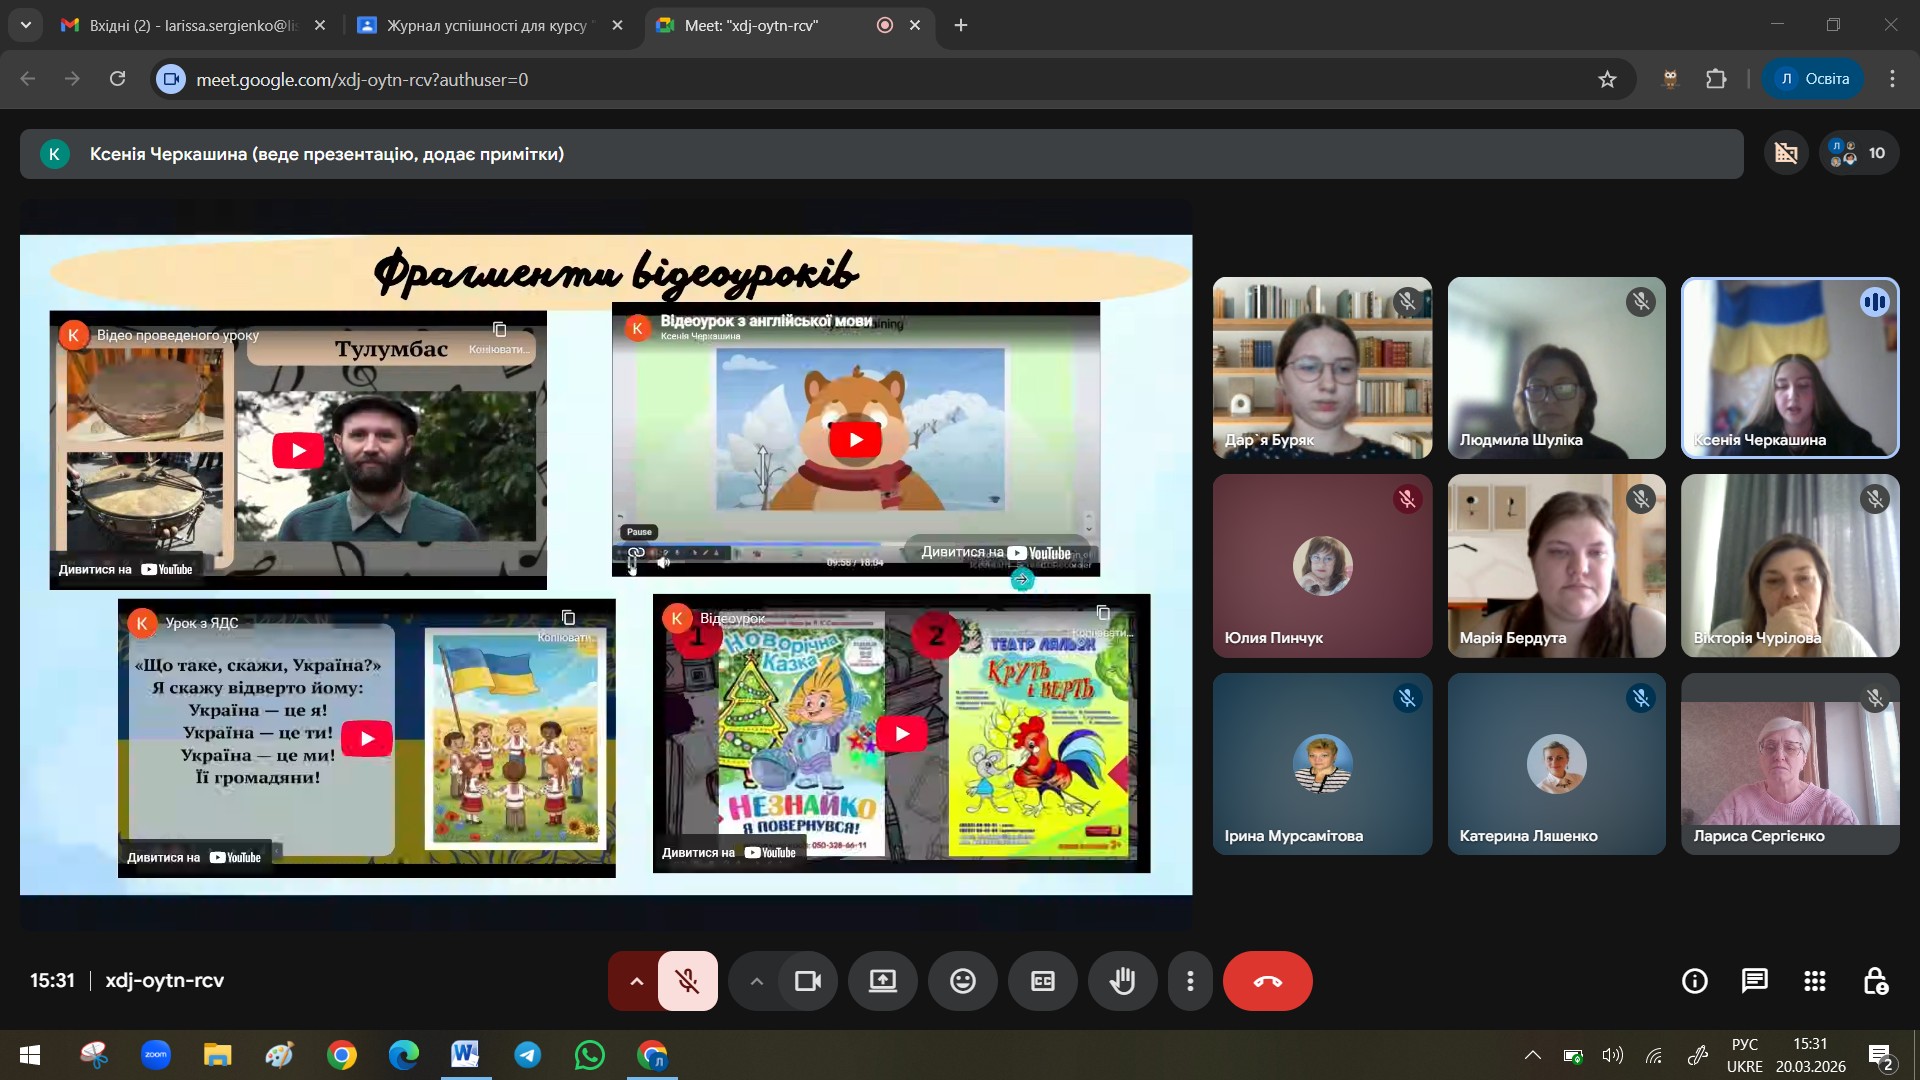This screenshot has width=1920, height=1080.
Task: Open Telegram from the taskbar
Action: pyautogui.click(x=527, y=1055)
